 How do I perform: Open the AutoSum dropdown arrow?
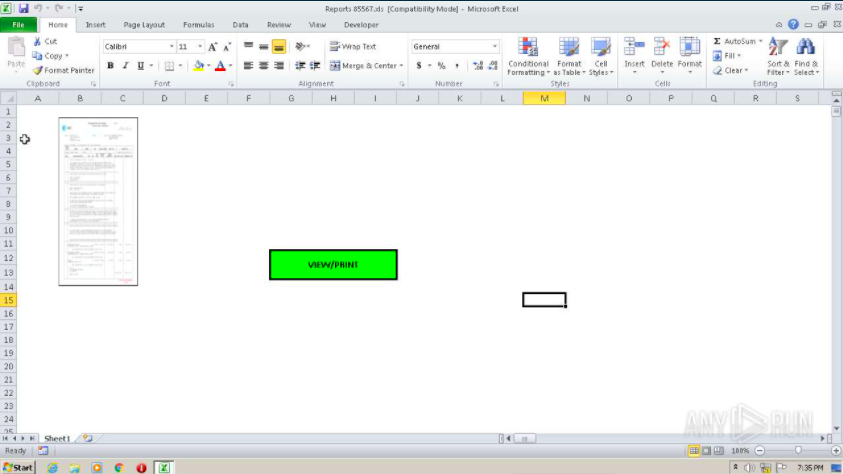(761, 42)
